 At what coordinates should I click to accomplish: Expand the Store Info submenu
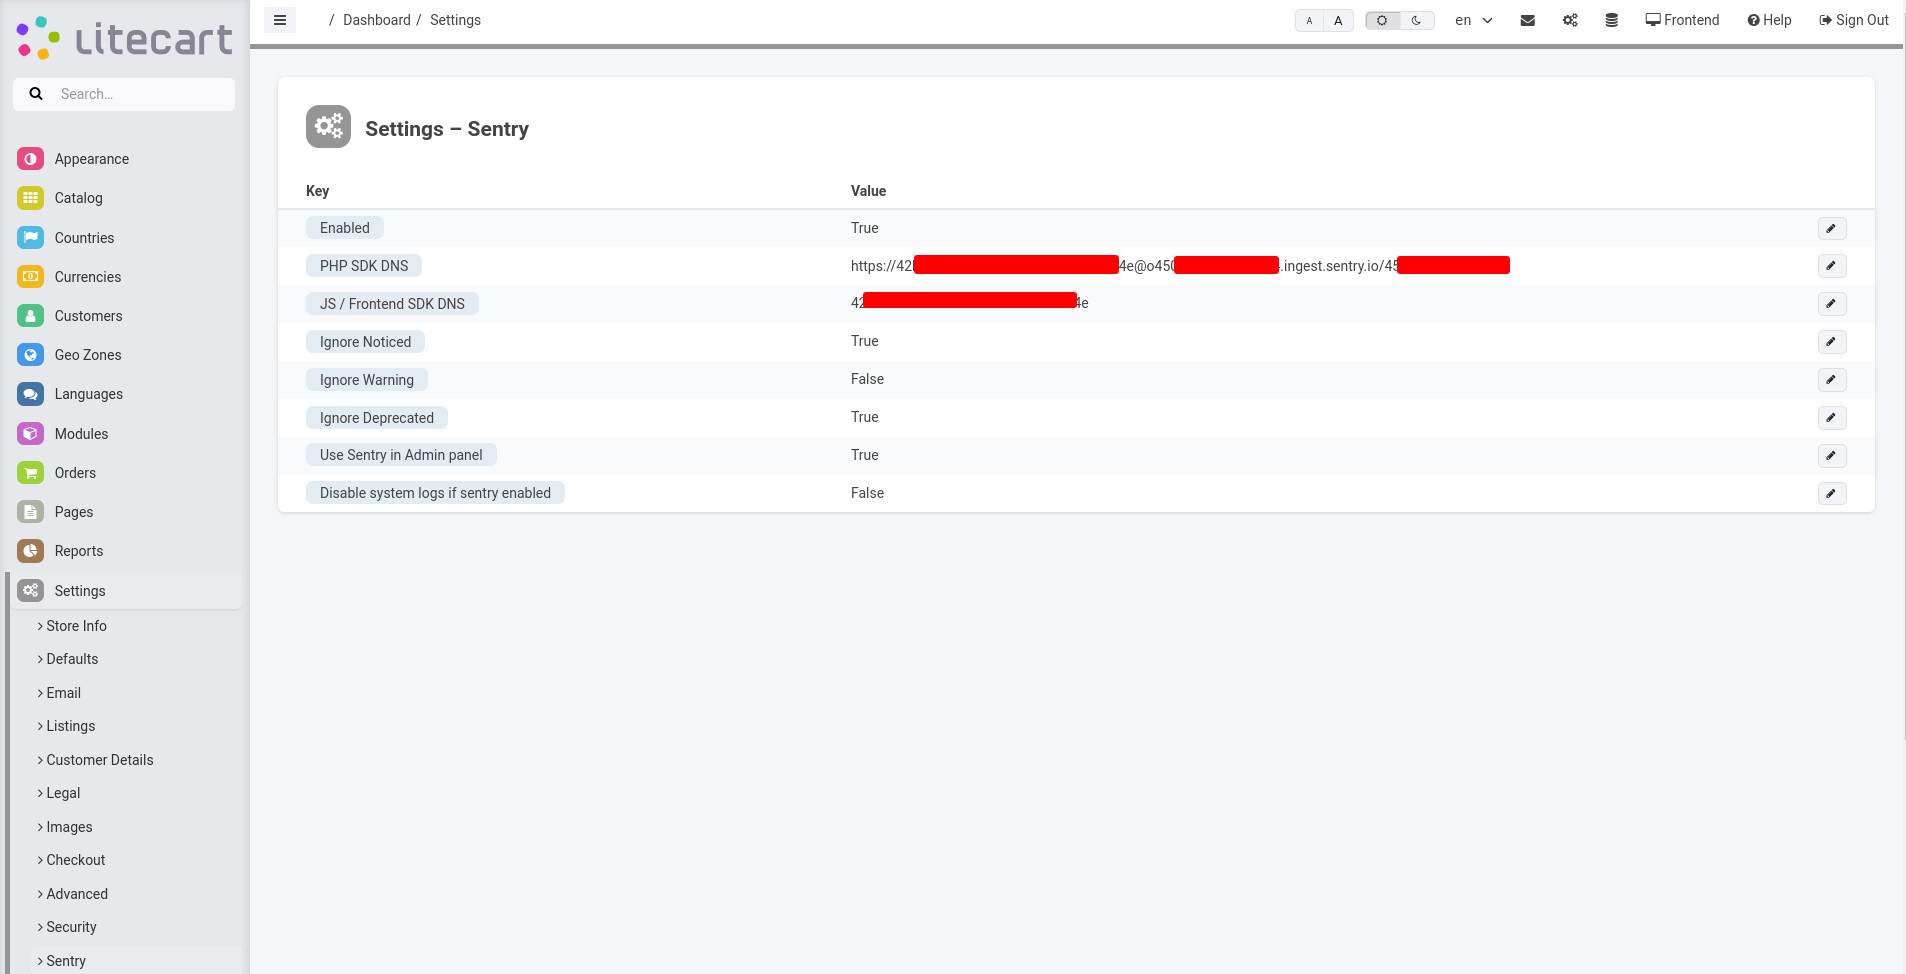[76, 626]
